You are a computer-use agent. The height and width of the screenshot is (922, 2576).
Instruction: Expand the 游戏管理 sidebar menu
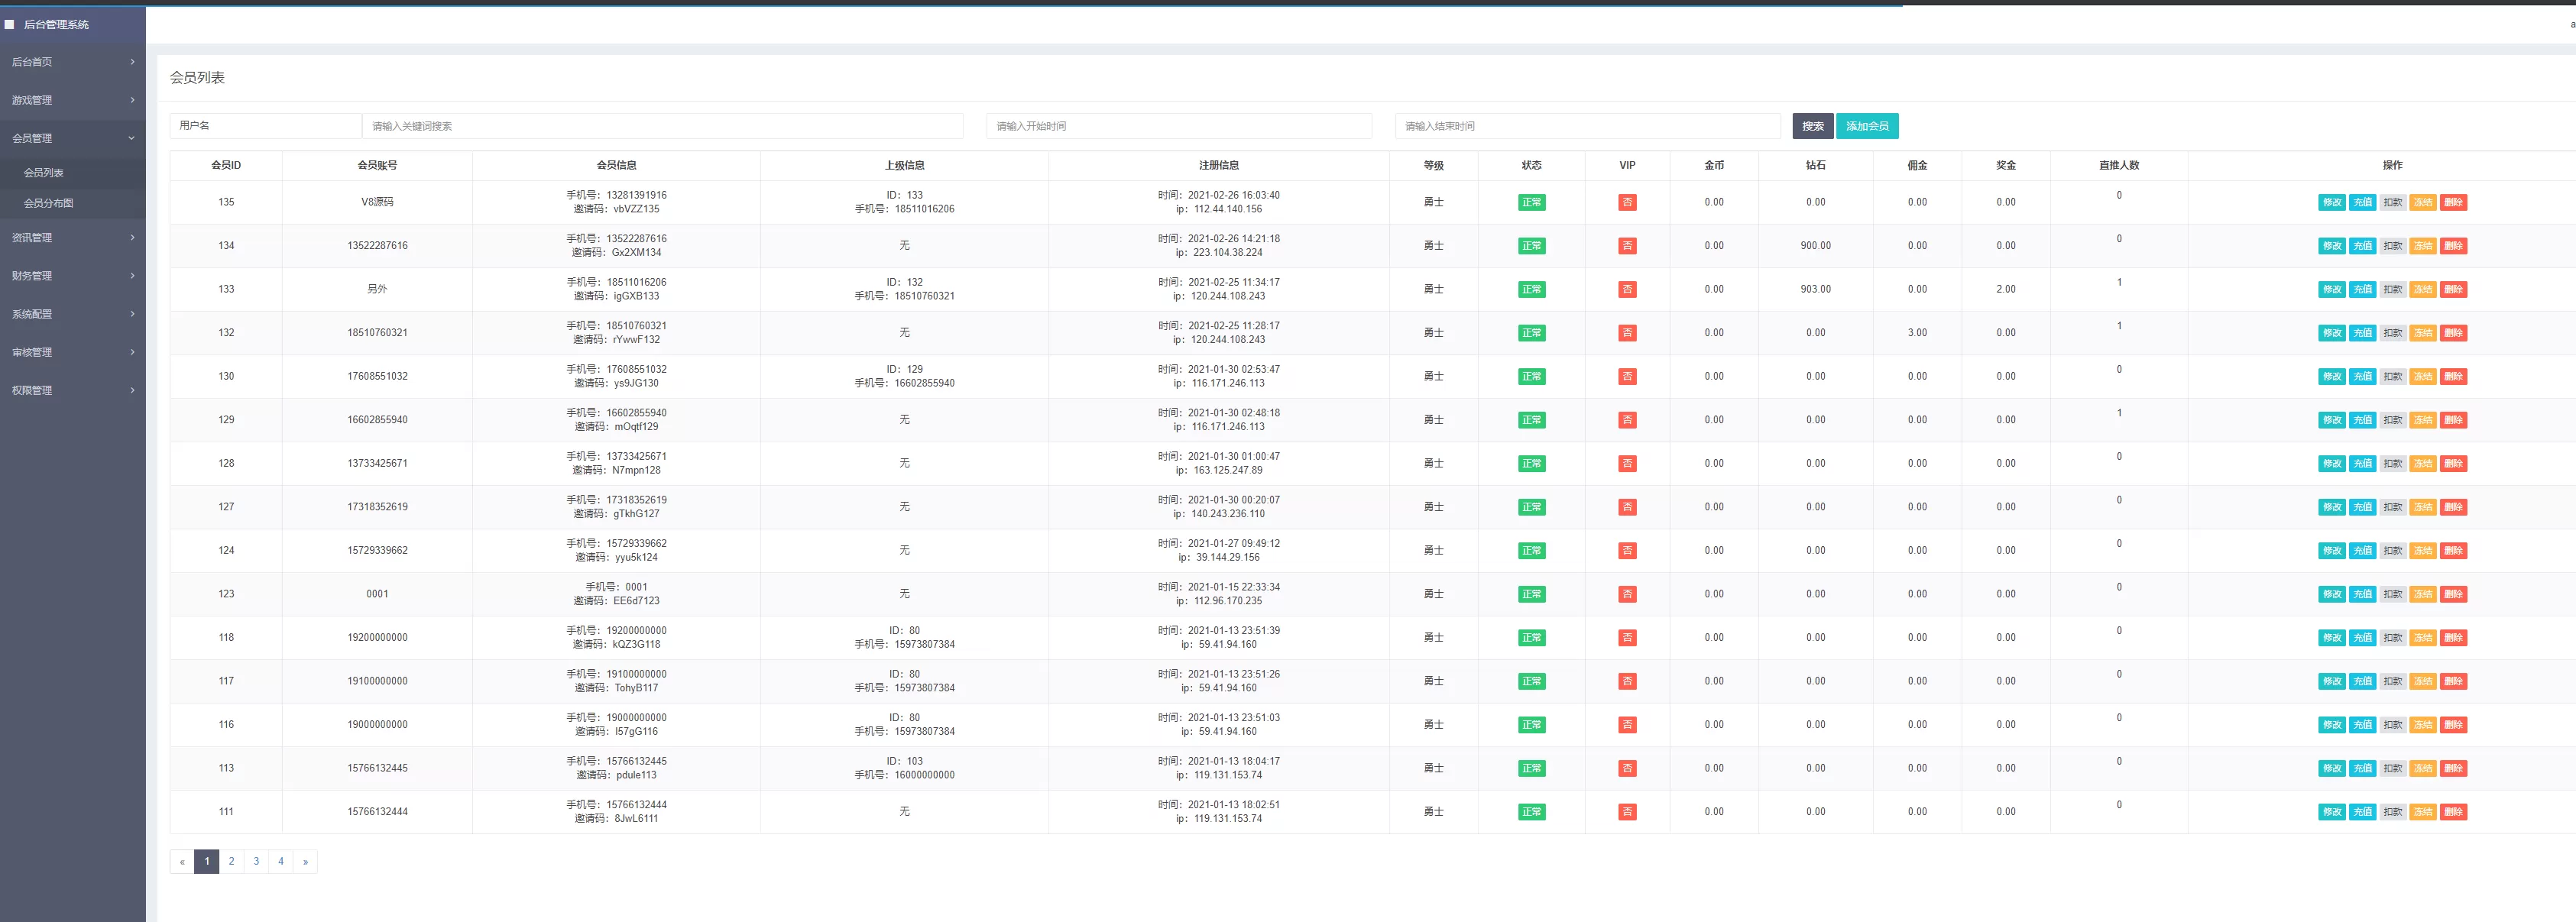click(72, 100)
